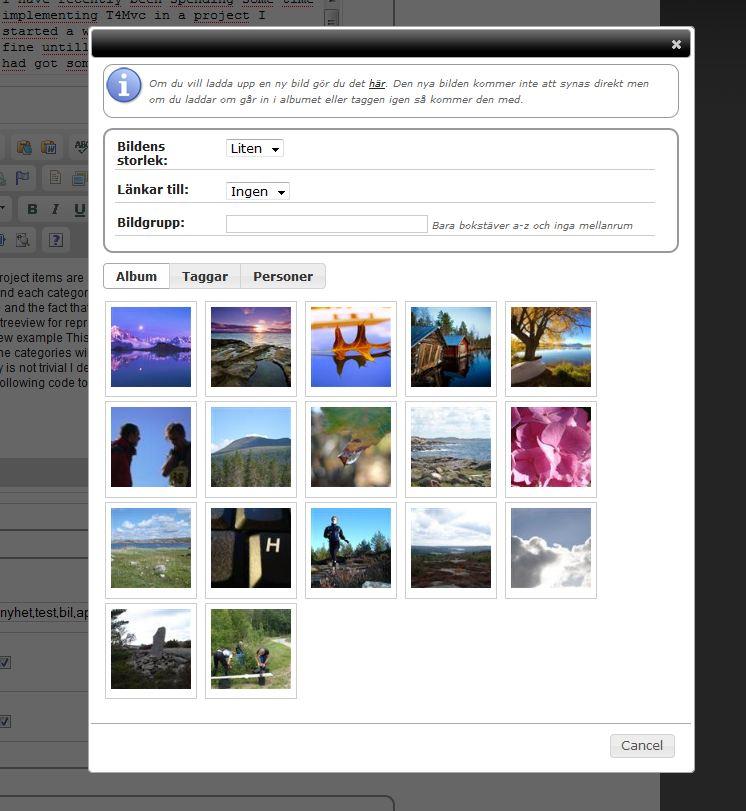This screenshot has height=811, width=746.
Task: Pick the keyboard H key thumbnail
Action: (x=251, y=548)
